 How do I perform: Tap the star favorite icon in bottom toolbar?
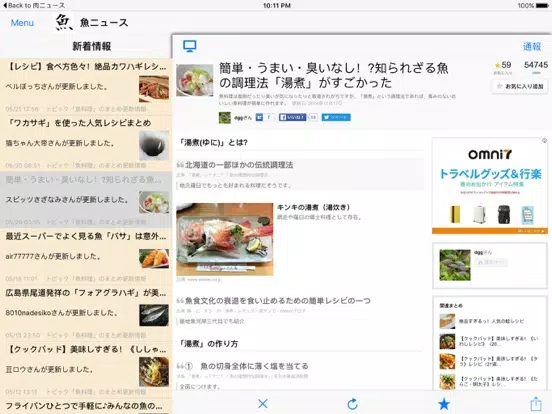click(x=444, y=403)
